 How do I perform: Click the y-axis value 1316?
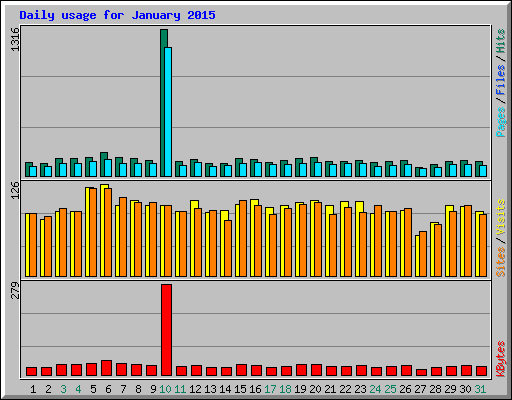coord(15,39)
